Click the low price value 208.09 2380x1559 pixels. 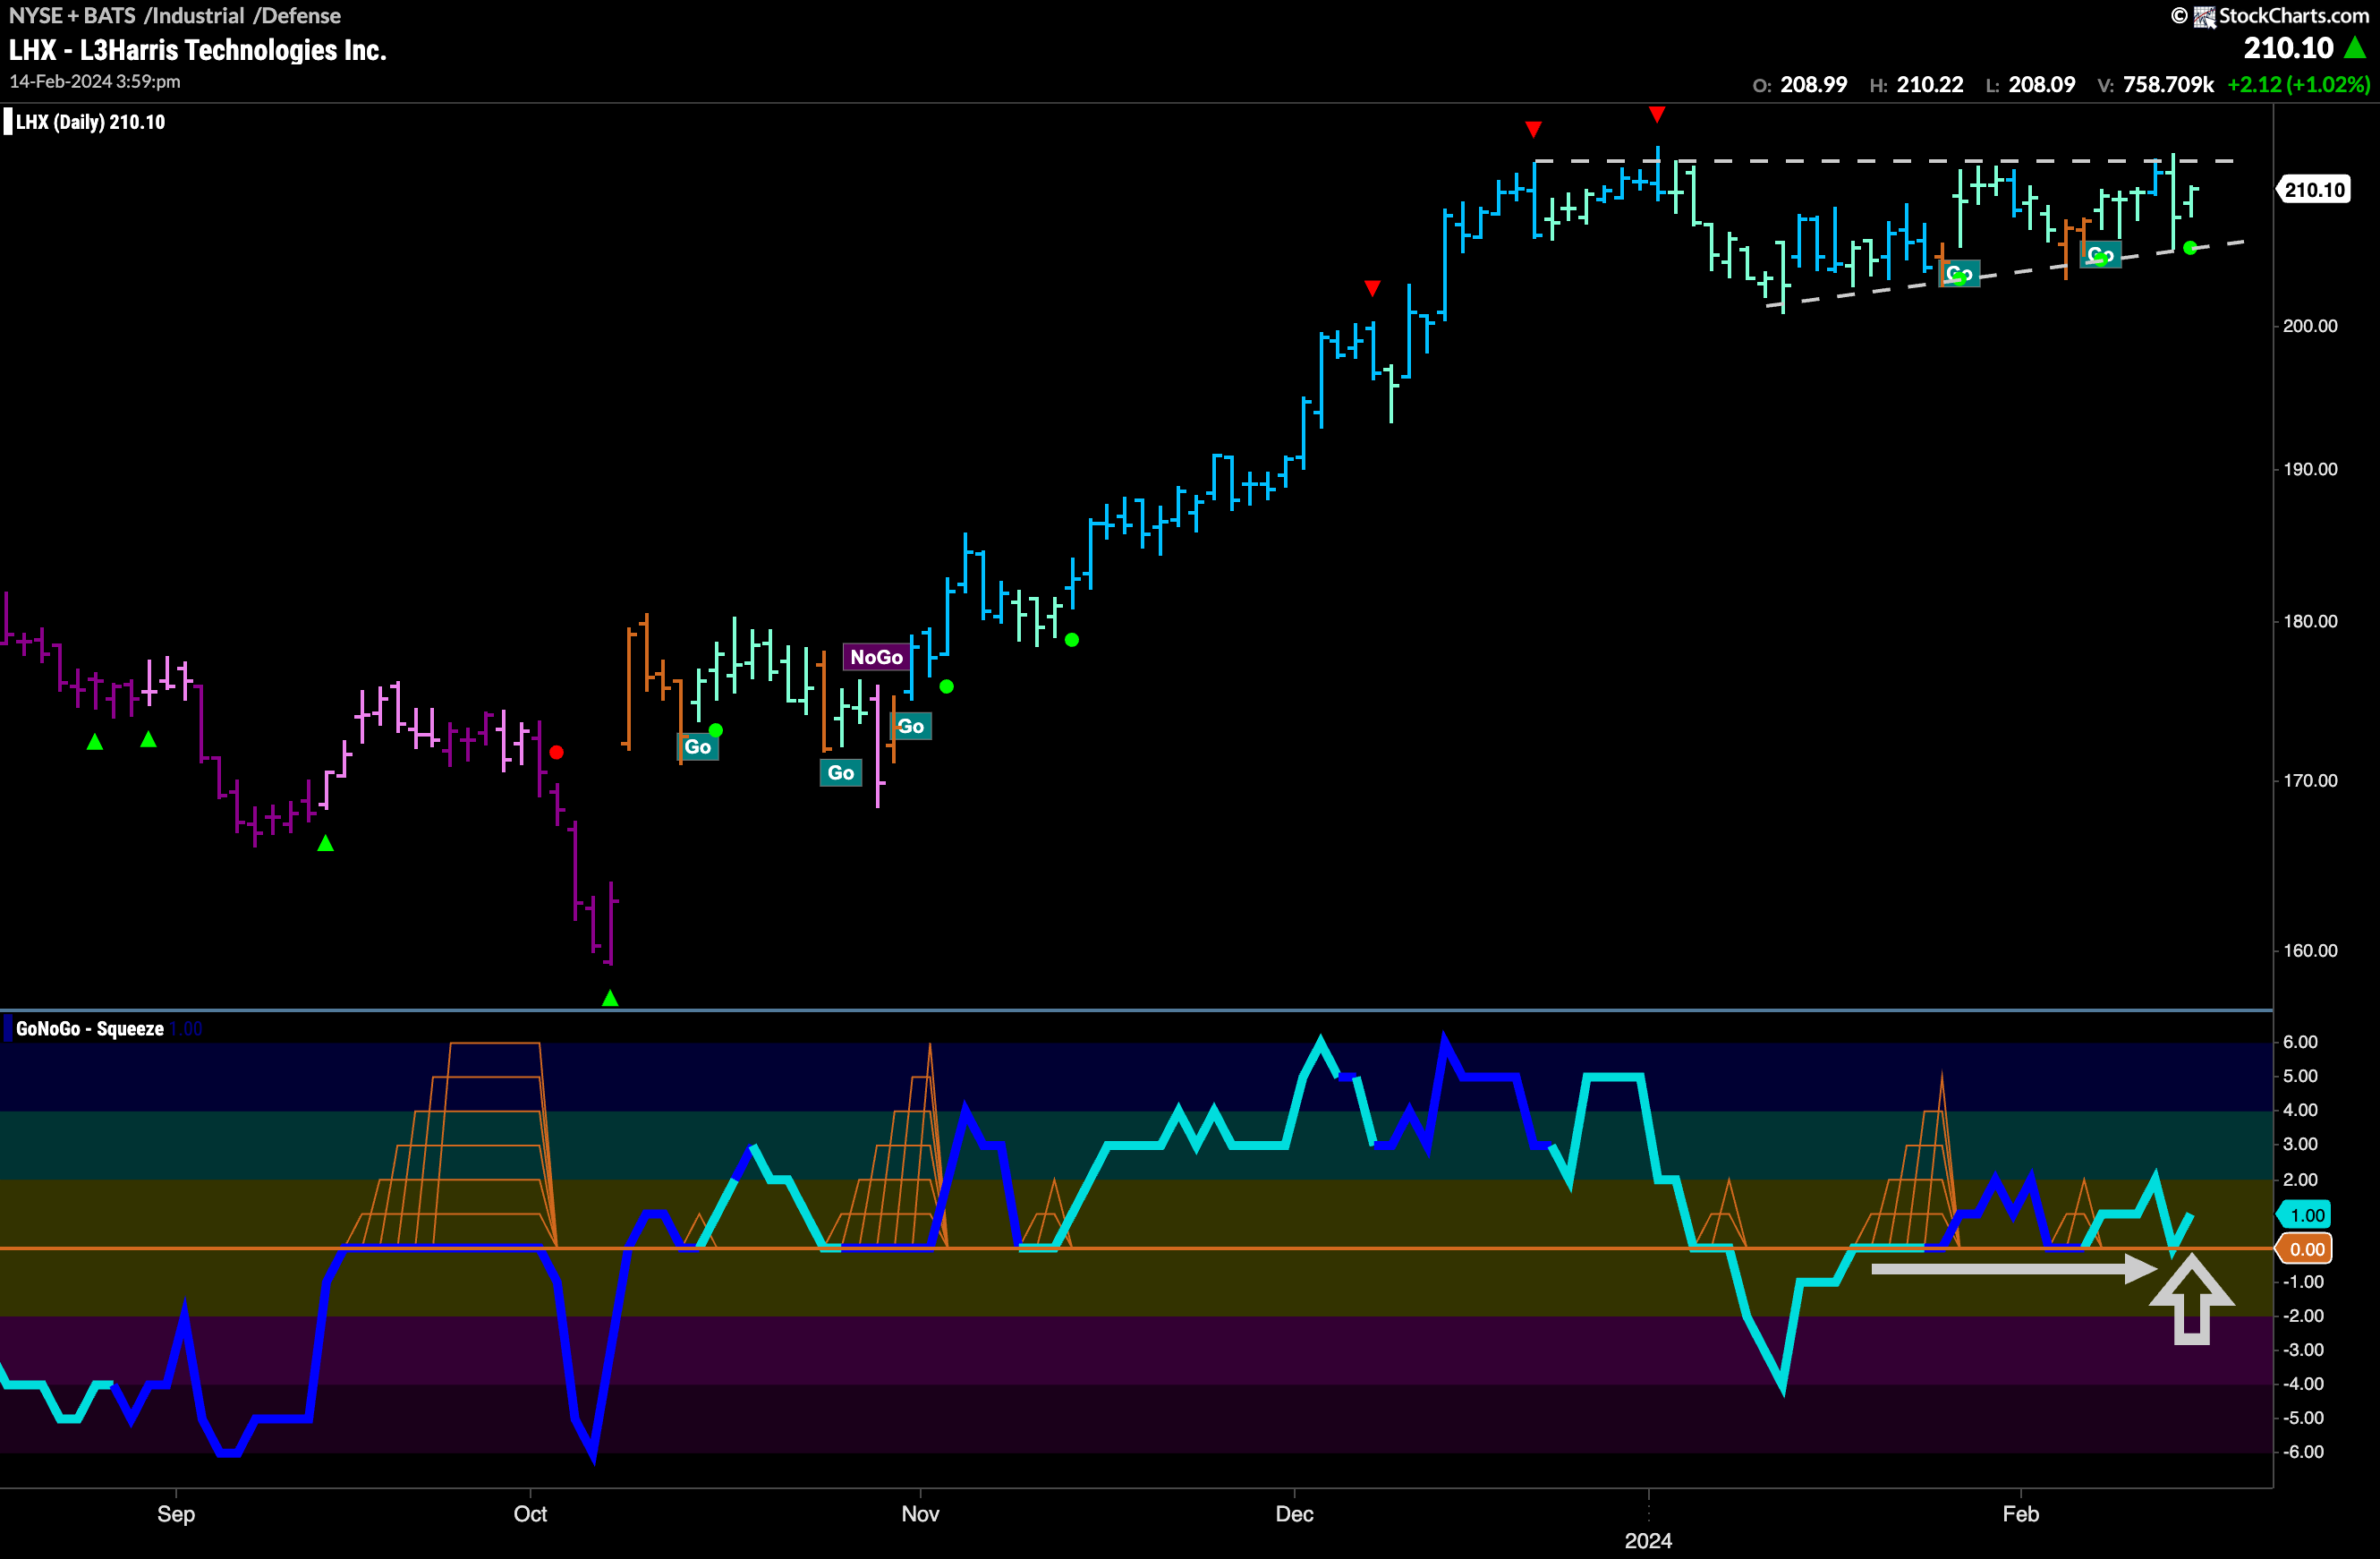click(2042, 85)
